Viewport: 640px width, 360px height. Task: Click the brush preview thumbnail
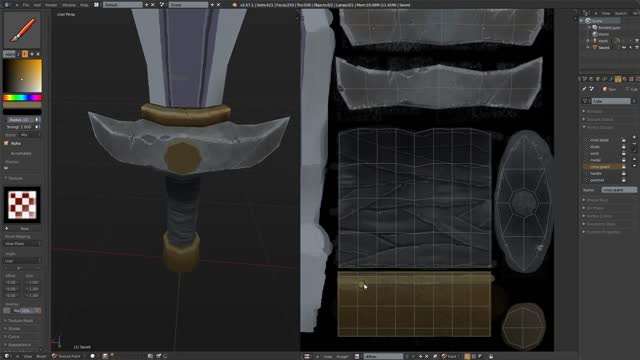point(22,29)
